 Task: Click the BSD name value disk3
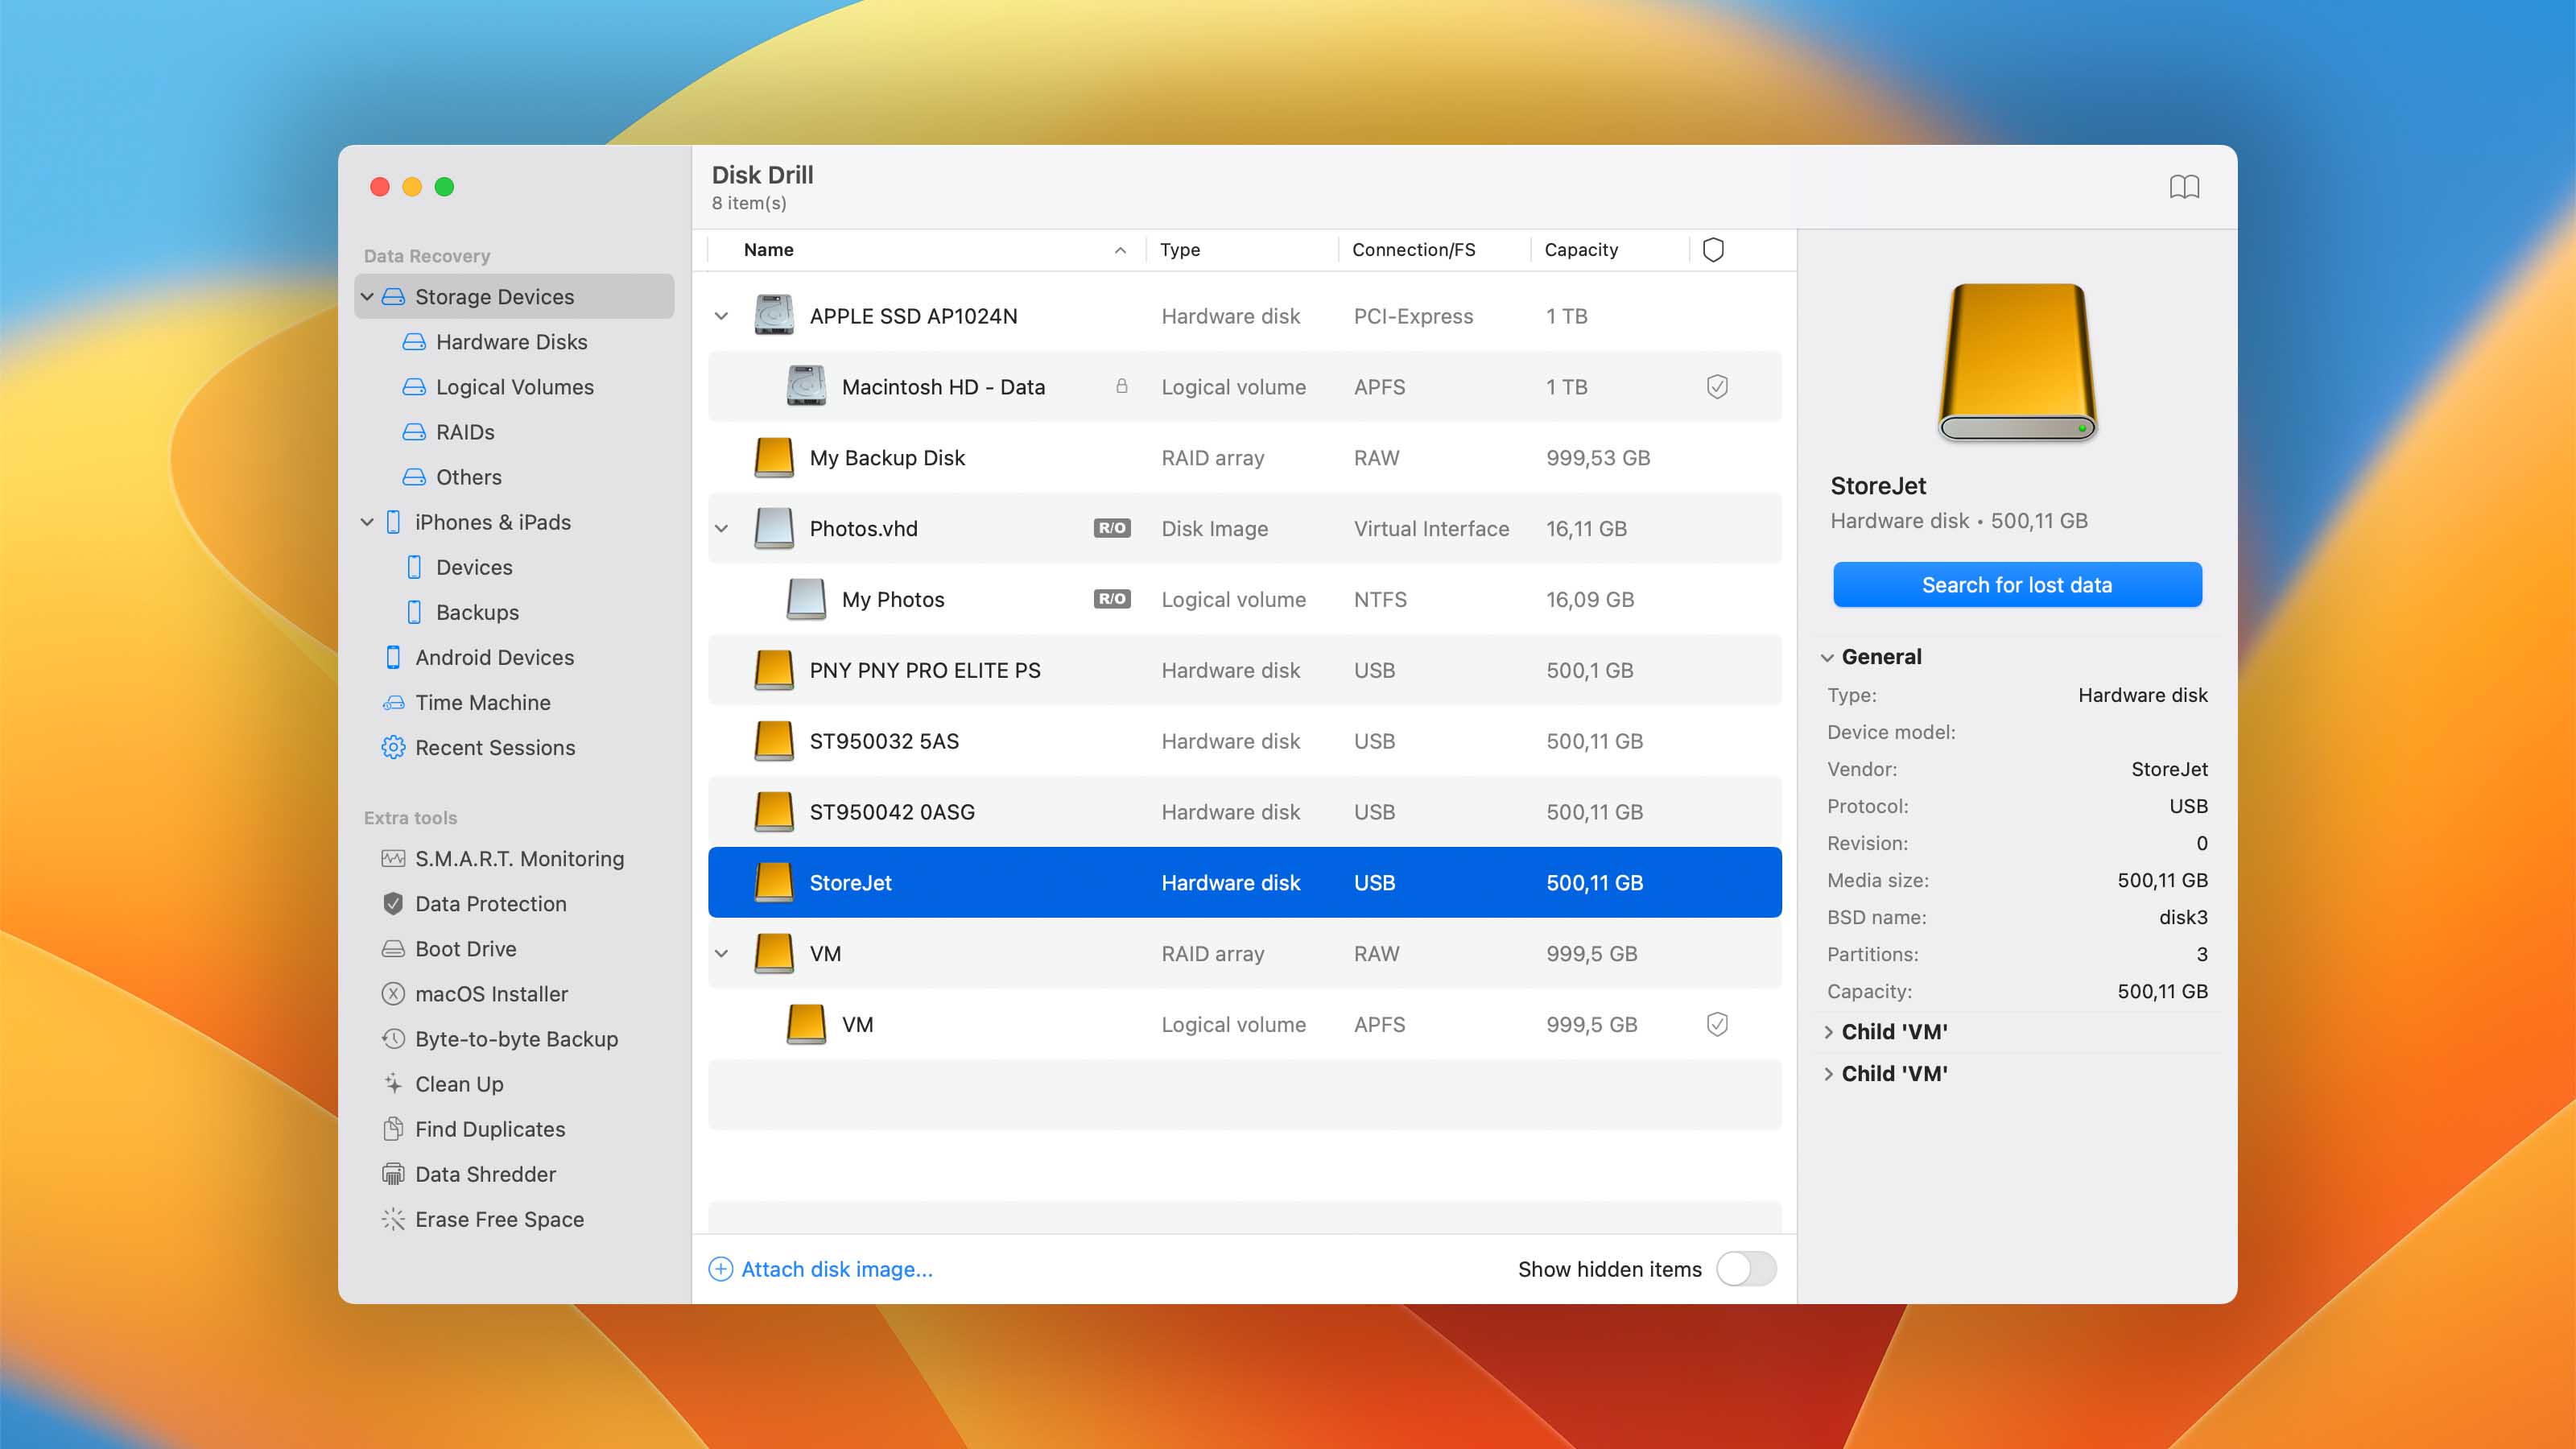click(x=2183, y=917)
